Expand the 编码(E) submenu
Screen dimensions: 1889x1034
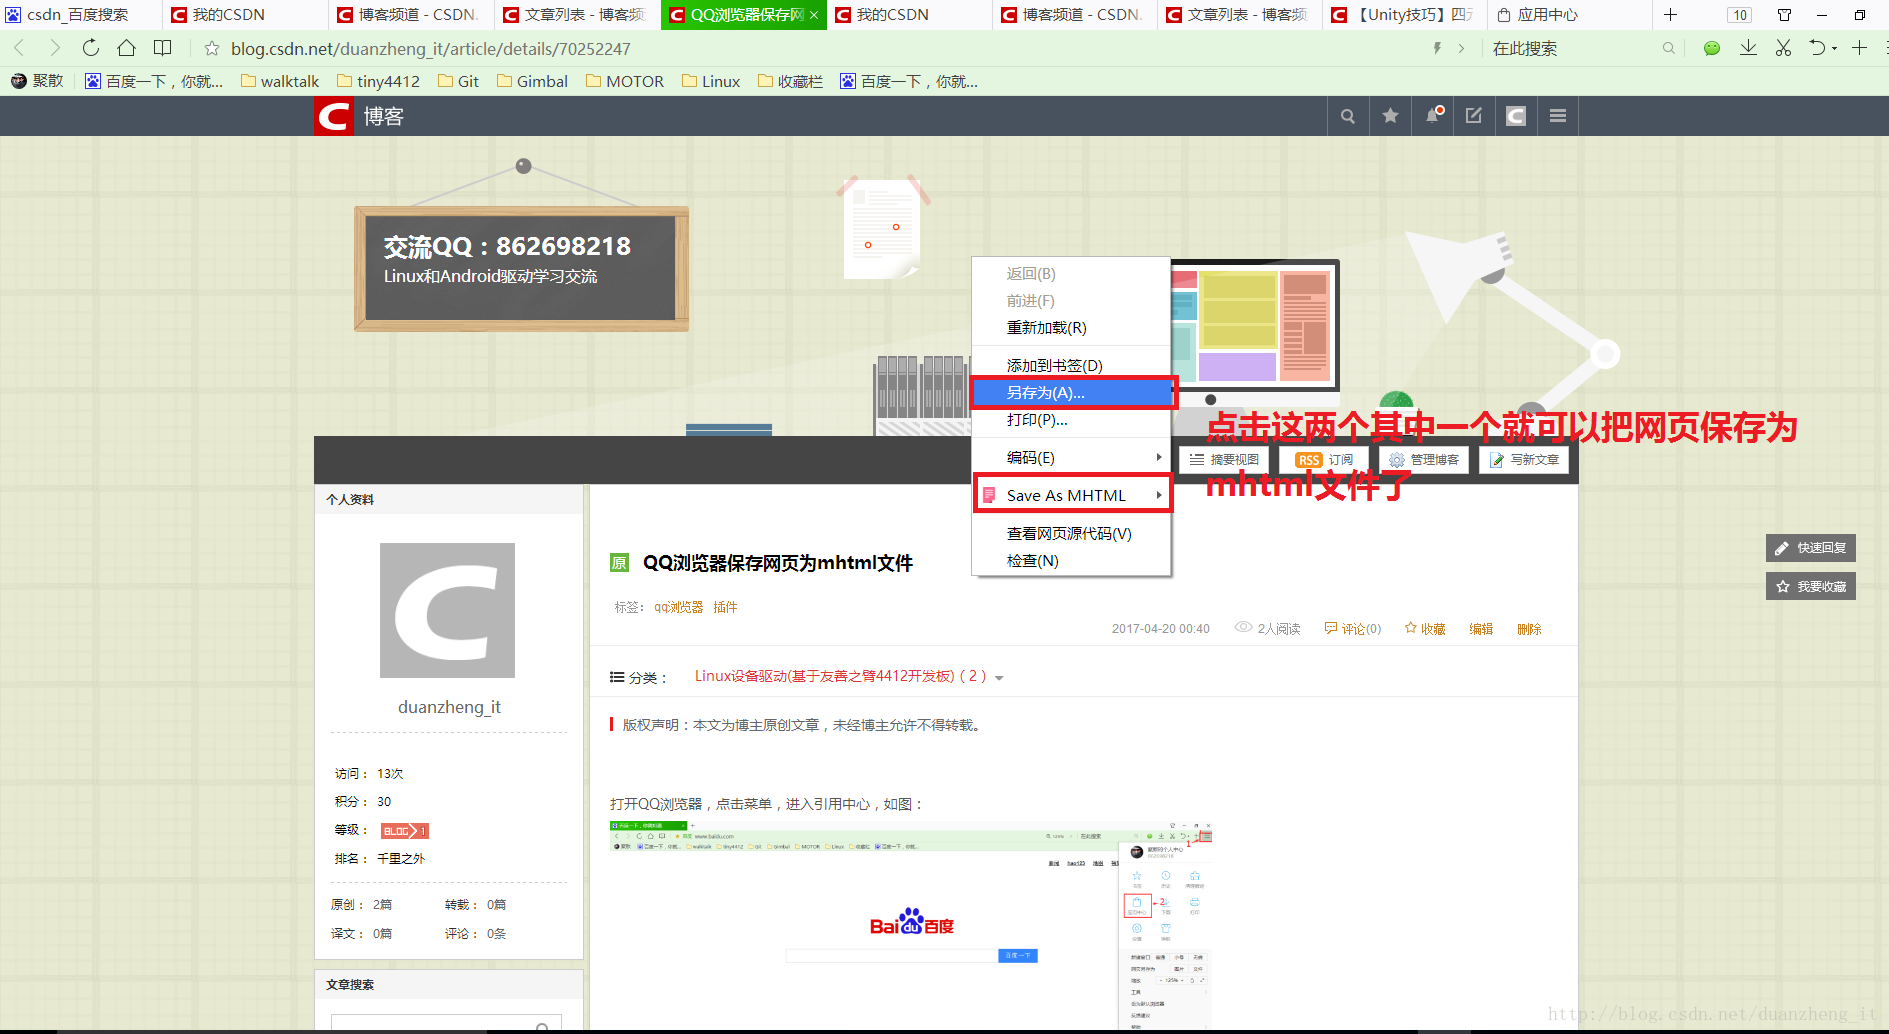click(1071, 457)
